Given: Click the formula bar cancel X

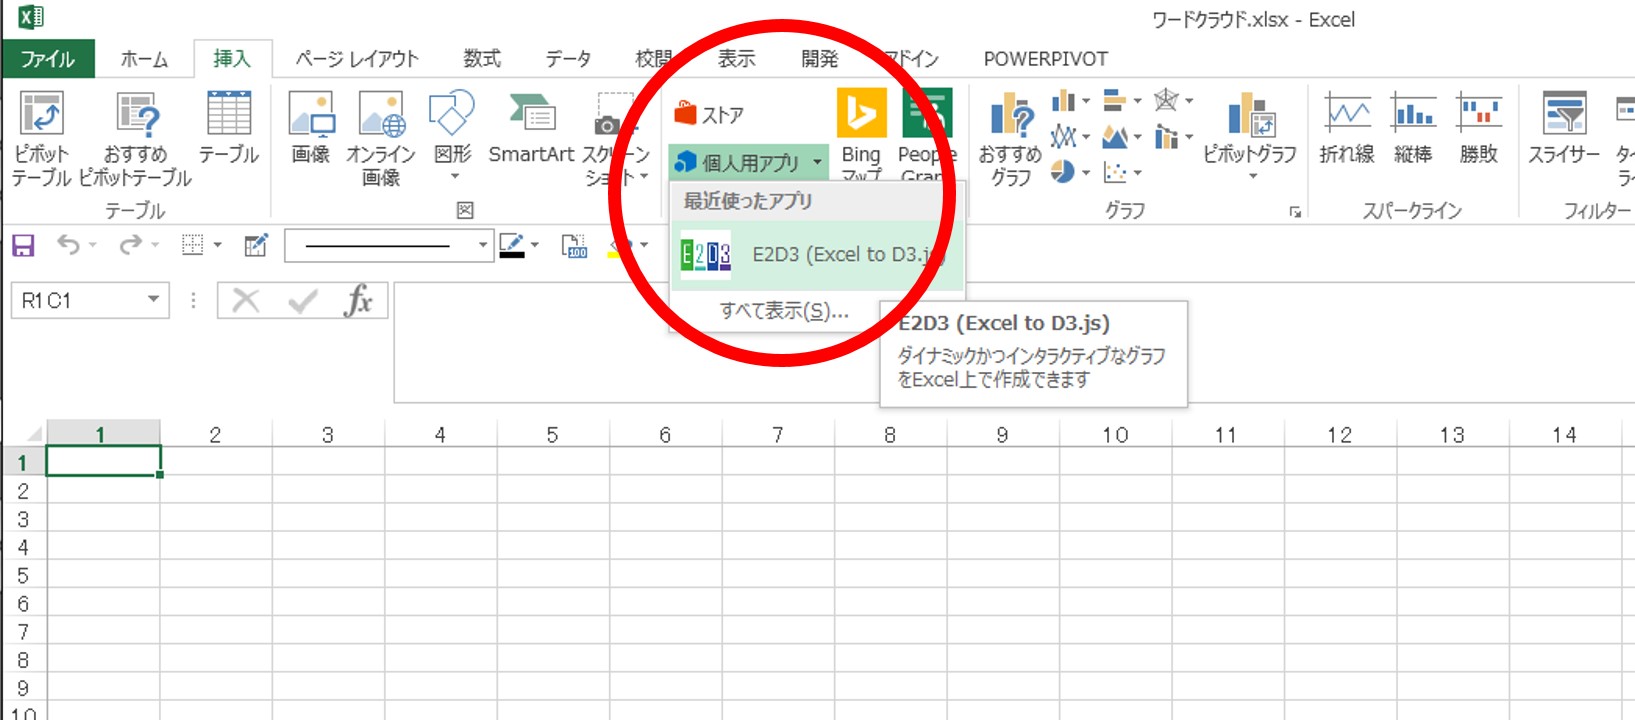Looking at the screenshot, I should [246, 300].
